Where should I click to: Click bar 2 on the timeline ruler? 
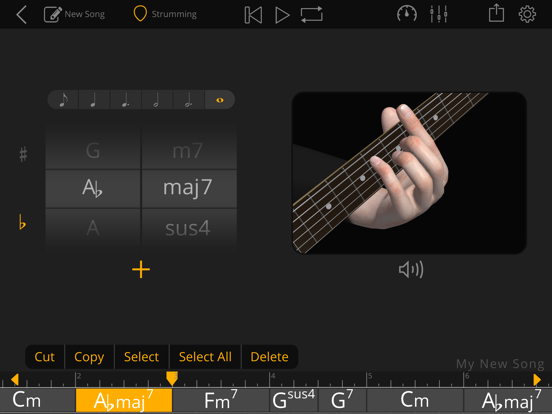pyautogui.click(x=79, y=376)
